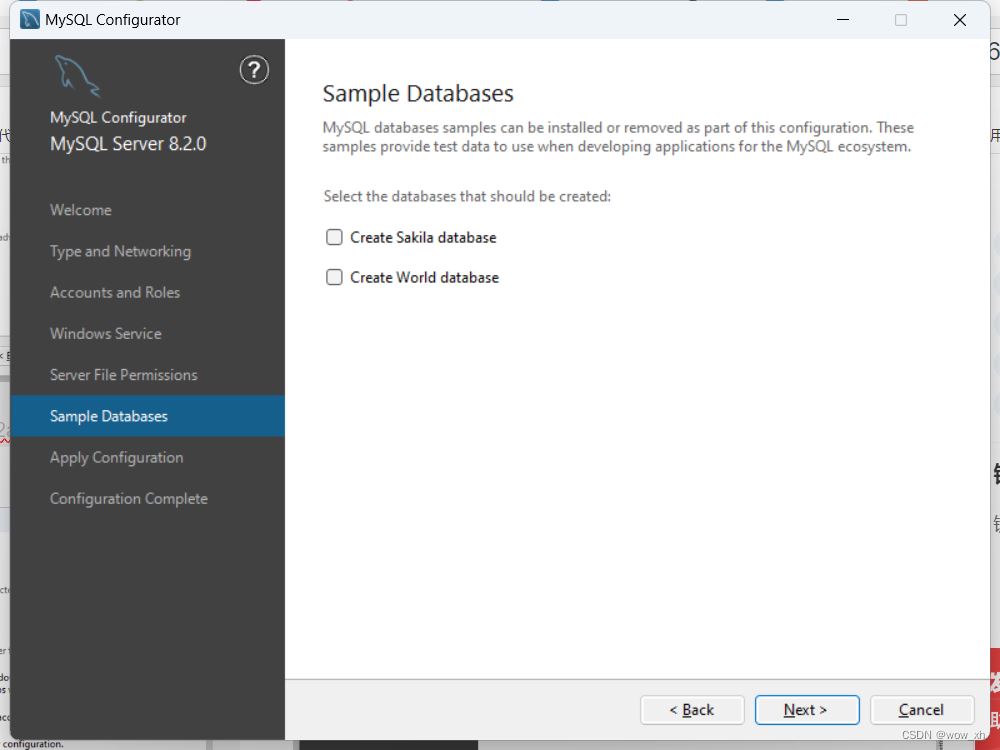Open Configuration Complete step
Image resolution: width=1000 pixels, height=750 pixels.
(x=129, y=499)
